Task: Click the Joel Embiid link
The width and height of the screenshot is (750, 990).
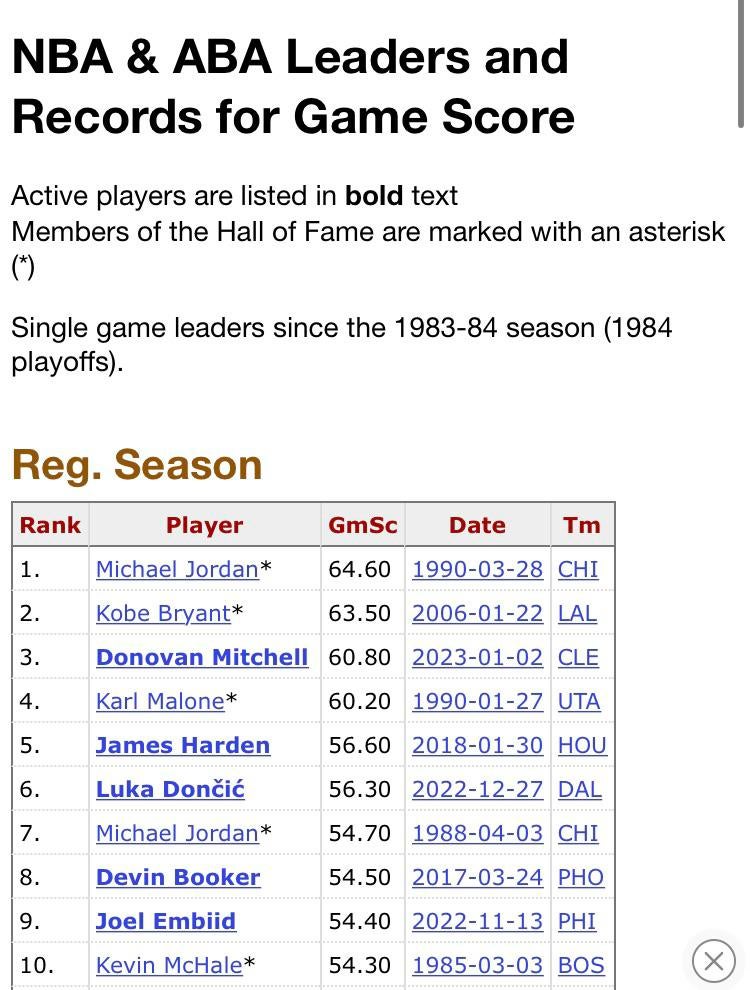Action: (166, 921)
